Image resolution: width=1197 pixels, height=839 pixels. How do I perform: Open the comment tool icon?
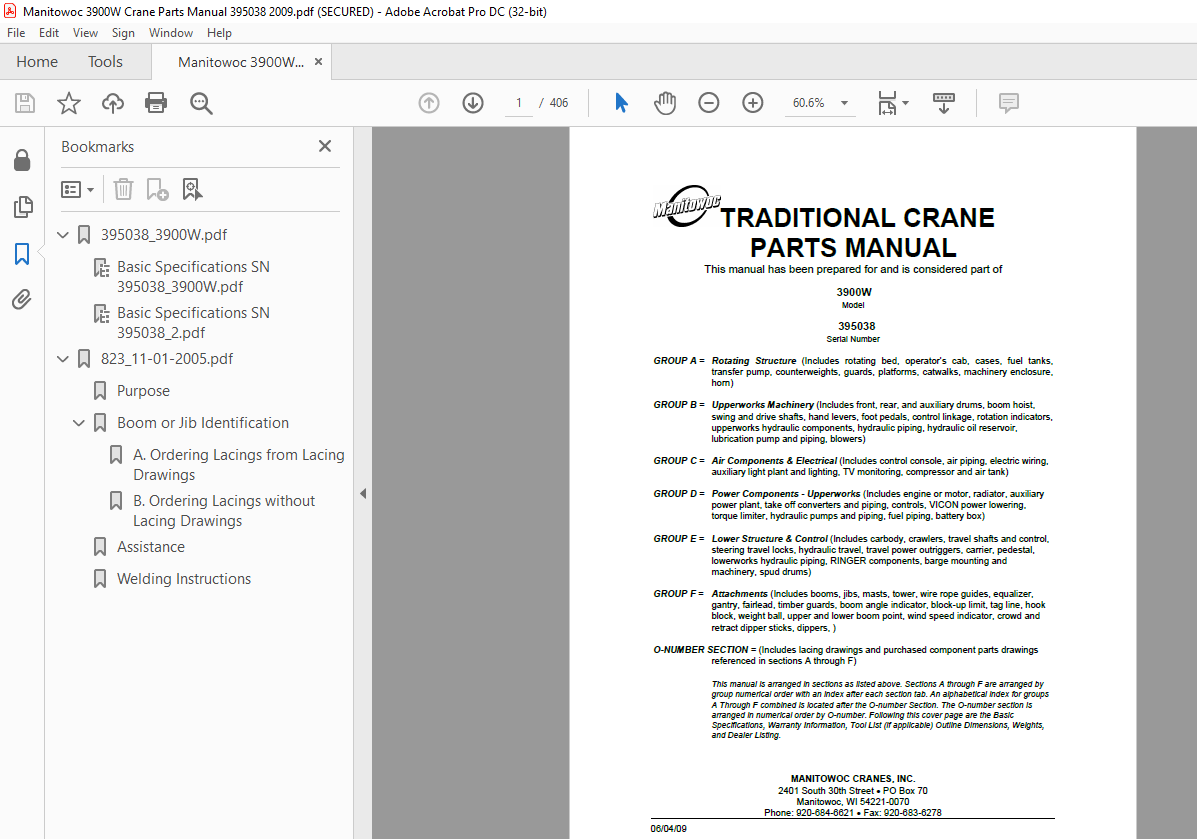(1008, 103)
